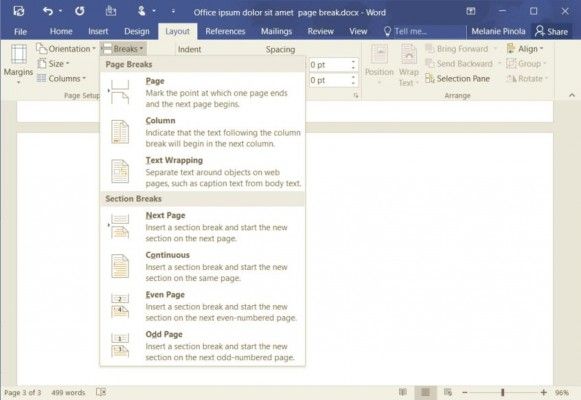
Task: Click the Redo repeat icon
Action: 79,11
